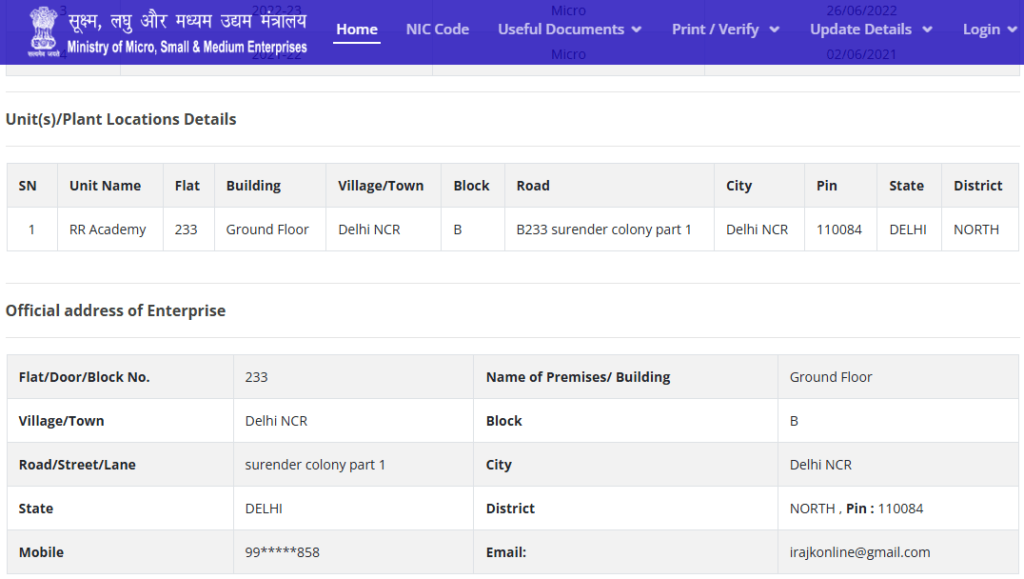The width and height of the screenshot is (1024, 579).
Task: Open the Print / Verify dropdown menu
Action: pyautogui.click(x=725, y=29)
